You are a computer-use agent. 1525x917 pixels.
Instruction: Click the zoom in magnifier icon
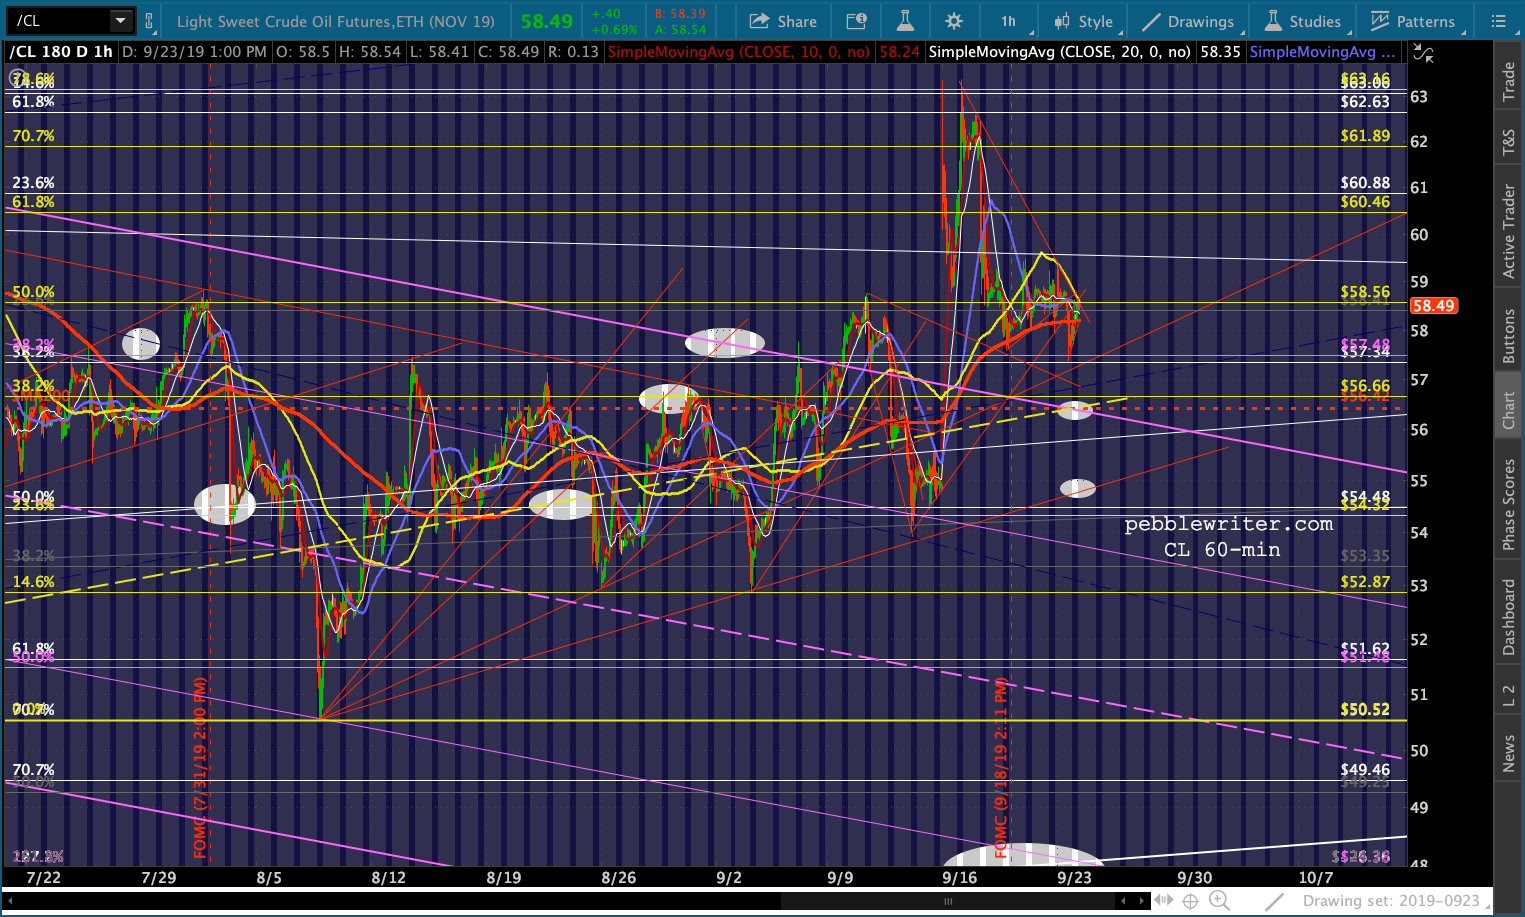click(x=1218, y=901)
